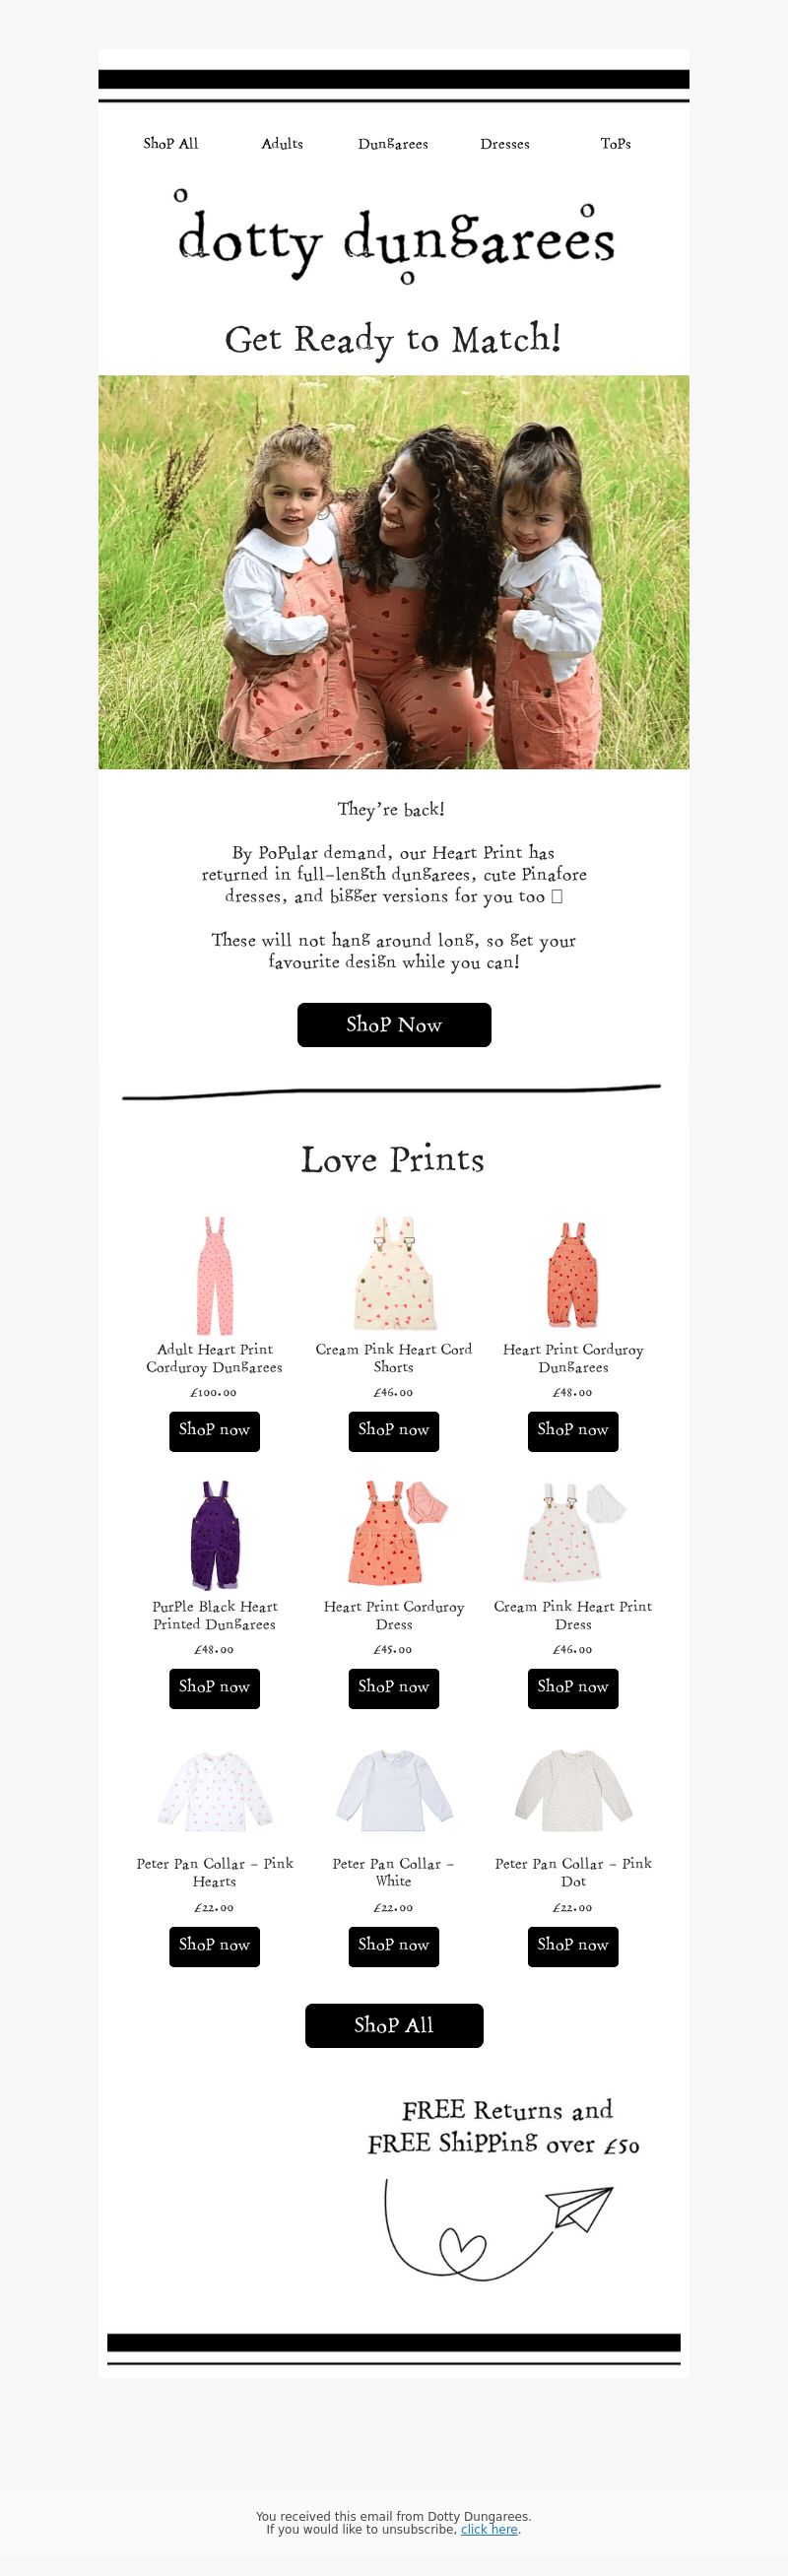Image resolution: width=788 pixels, height=2576 pixels.
Task: Shop now for Peter Pan Collar Pink Dot
Action: (573, 1946)
